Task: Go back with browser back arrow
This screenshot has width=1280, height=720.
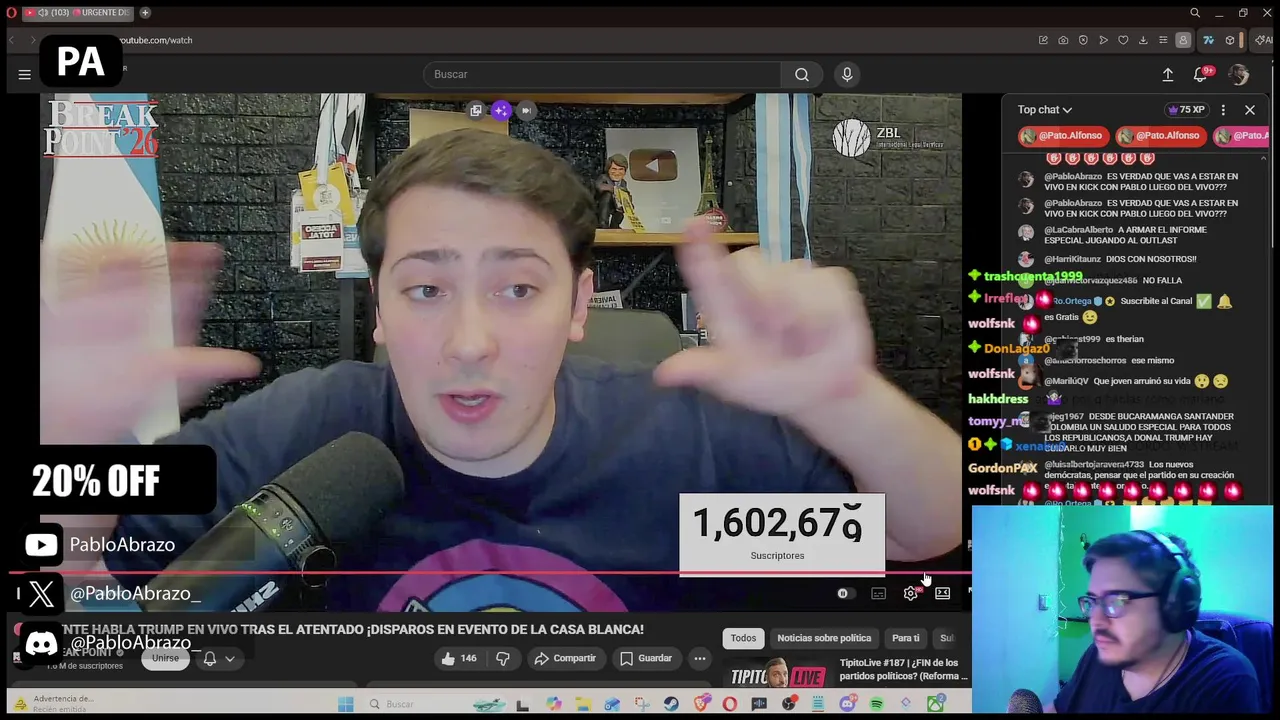Action: coord(12,40)
